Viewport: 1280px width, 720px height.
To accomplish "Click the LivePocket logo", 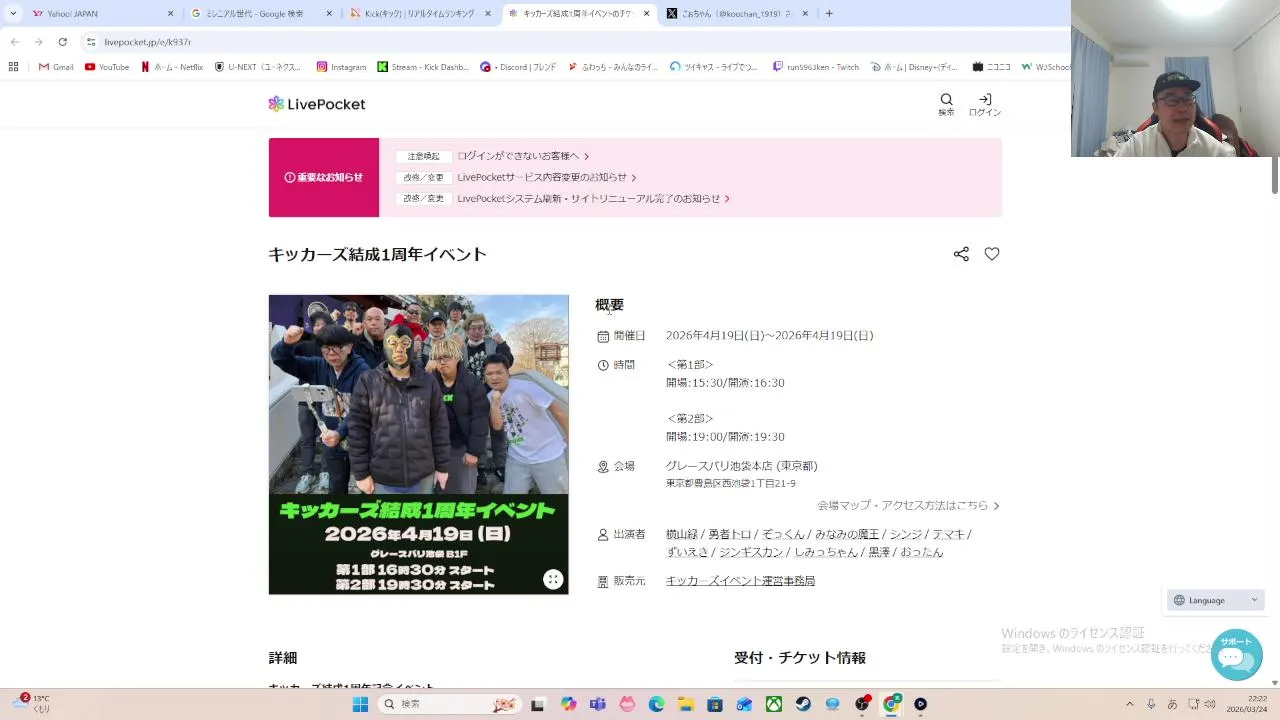I will pos(317,104).
